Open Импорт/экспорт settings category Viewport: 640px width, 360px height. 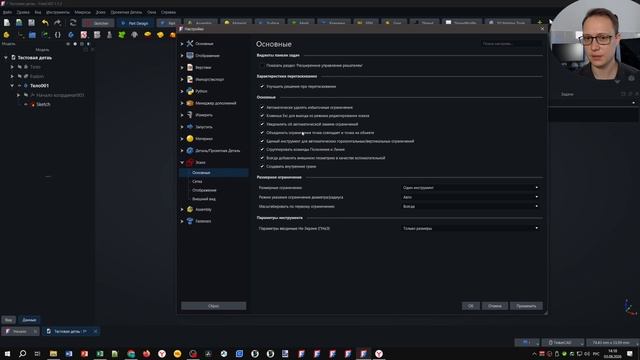(209, 79)
